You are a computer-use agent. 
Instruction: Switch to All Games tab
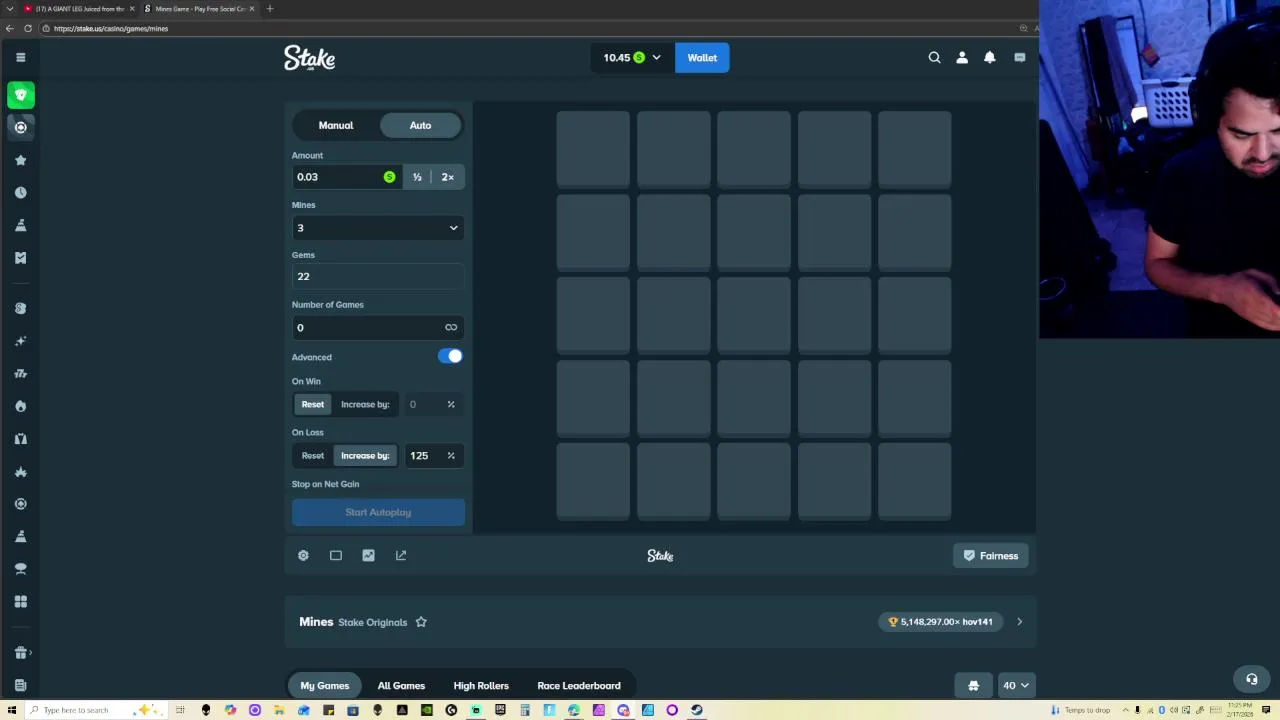401,686
